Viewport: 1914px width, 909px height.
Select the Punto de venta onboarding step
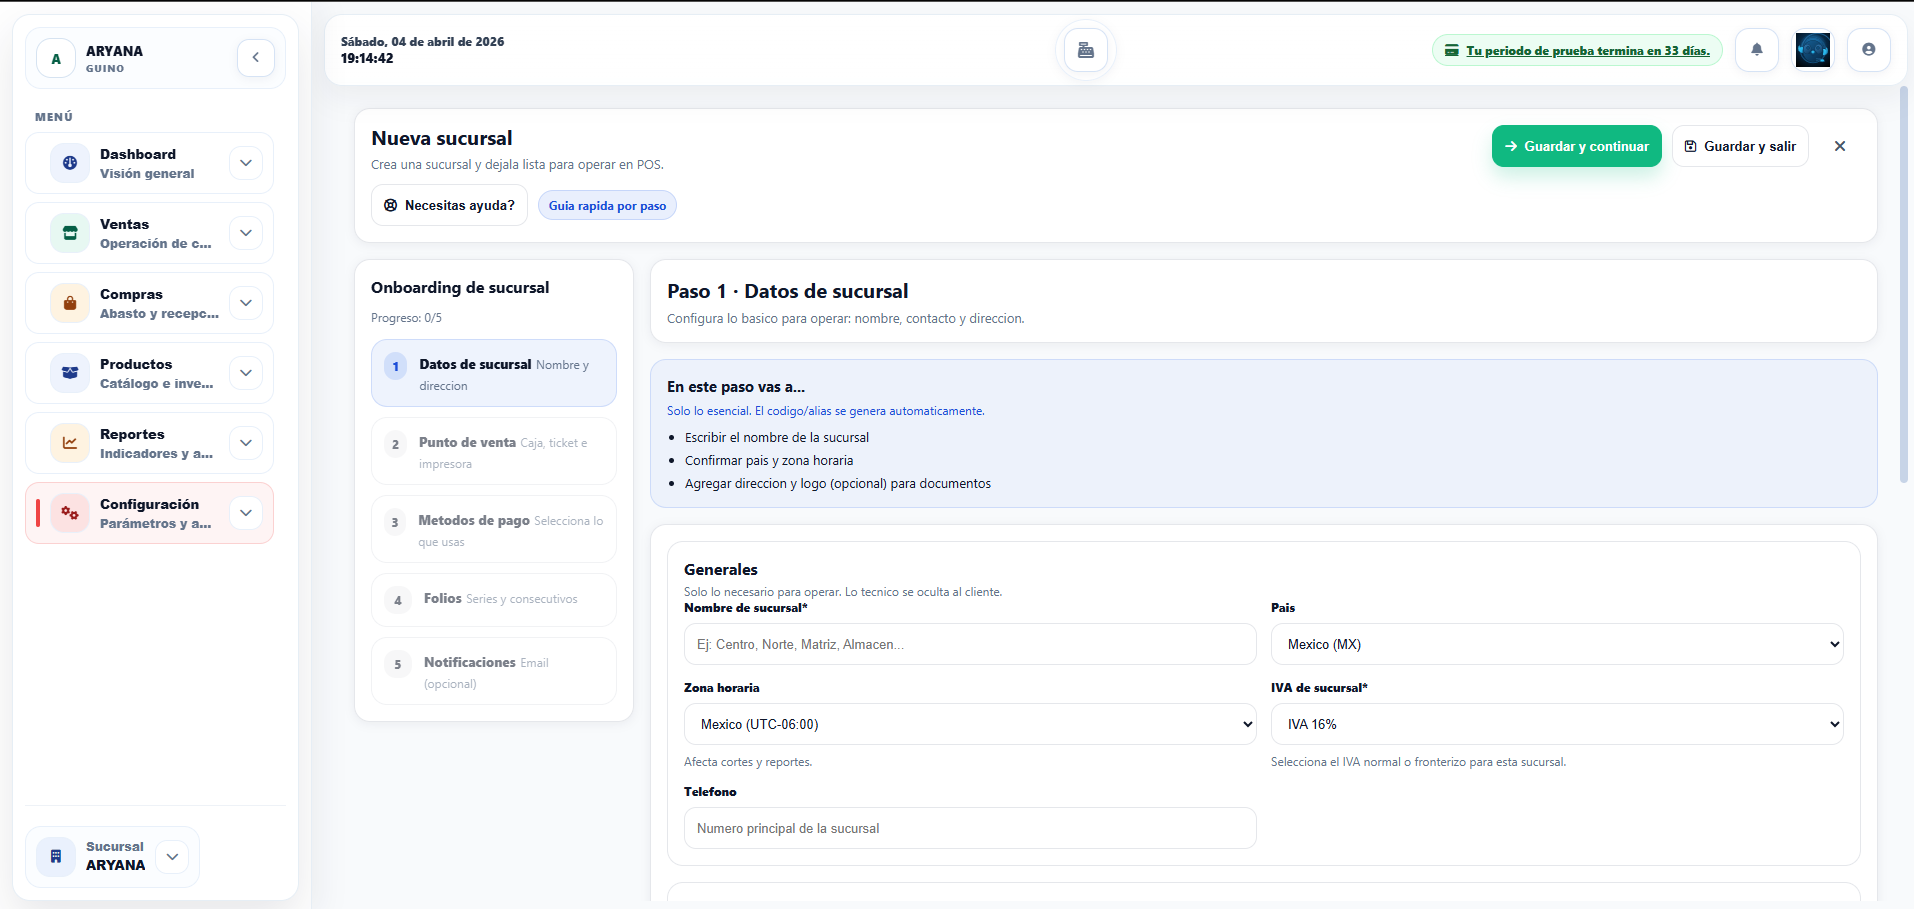(494, 452)
